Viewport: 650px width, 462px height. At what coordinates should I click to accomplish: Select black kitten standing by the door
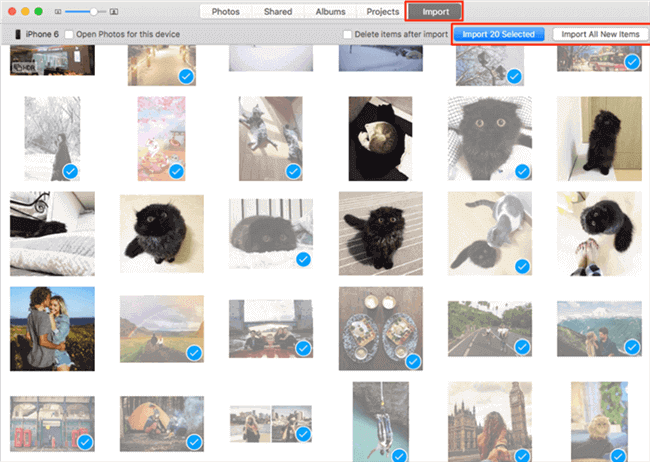(x=599, y=139)
